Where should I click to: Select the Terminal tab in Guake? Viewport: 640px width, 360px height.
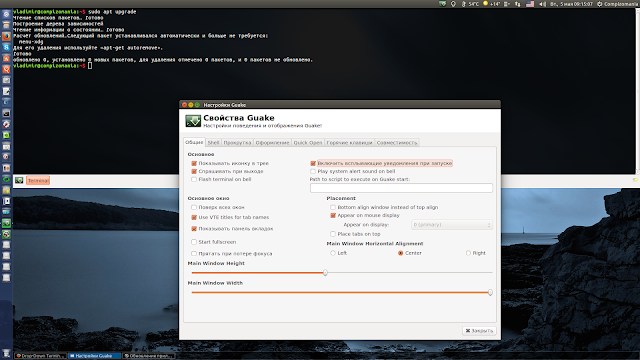click(38, 180)
